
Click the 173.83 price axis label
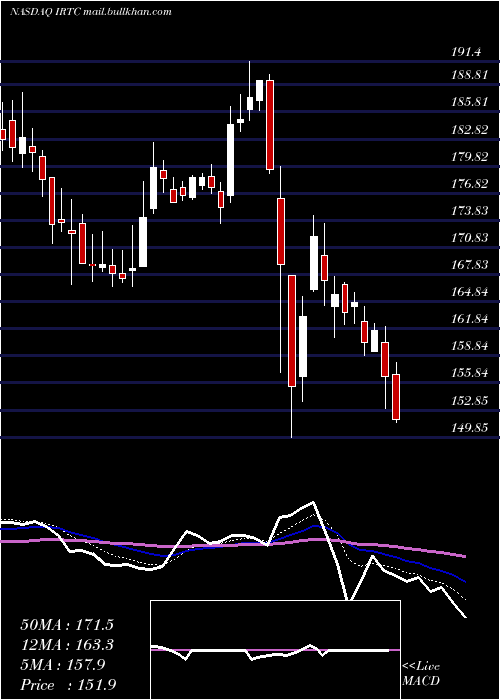(x=469, y=211)
